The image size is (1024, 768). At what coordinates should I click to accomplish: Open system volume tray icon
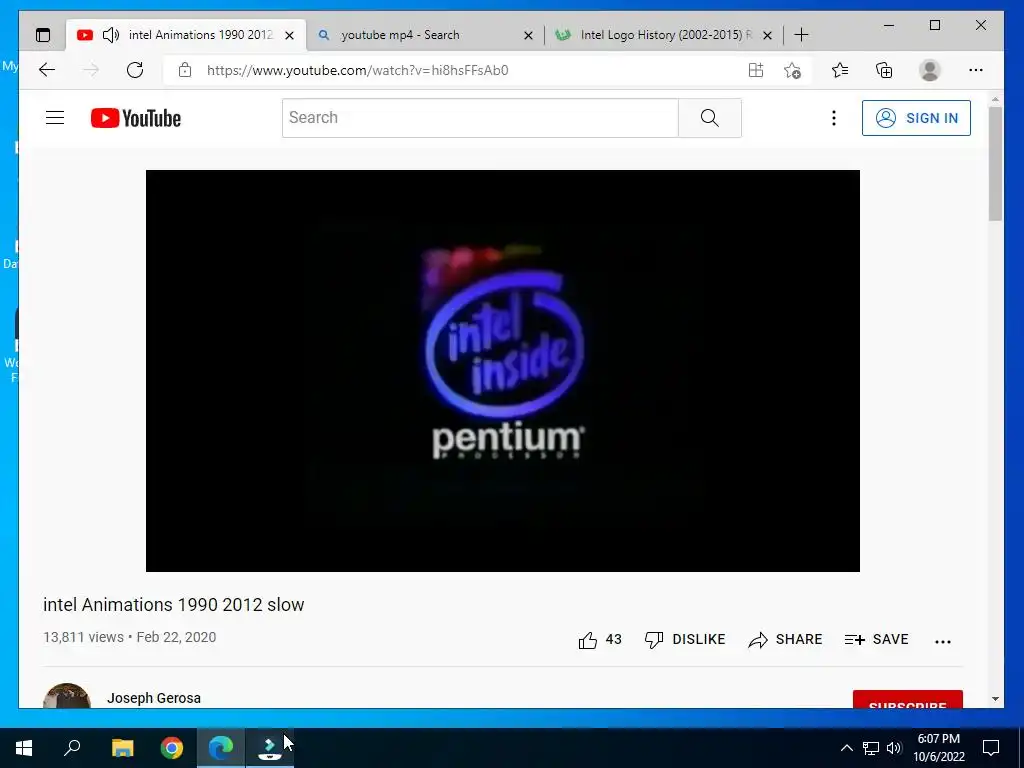click(894, 748)
